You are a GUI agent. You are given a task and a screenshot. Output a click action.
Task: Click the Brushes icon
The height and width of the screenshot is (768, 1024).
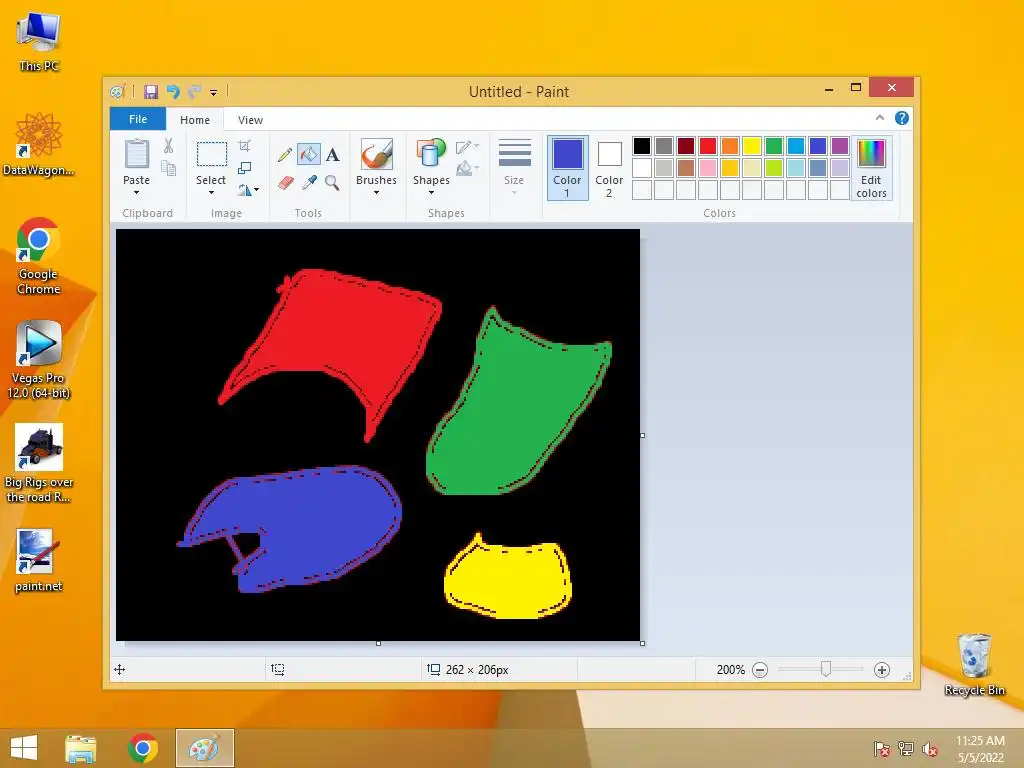click(x=377, y=154)
